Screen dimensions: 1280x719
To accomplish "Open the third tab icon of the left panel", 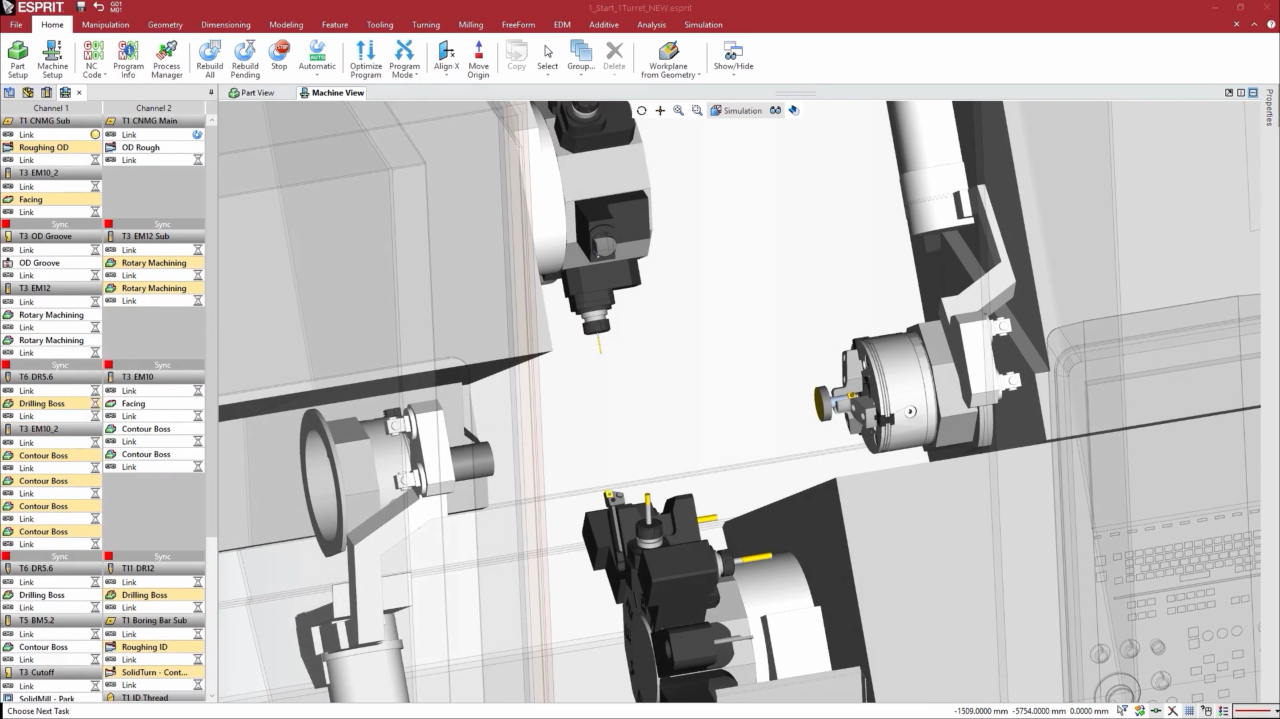I will point(47,92).
